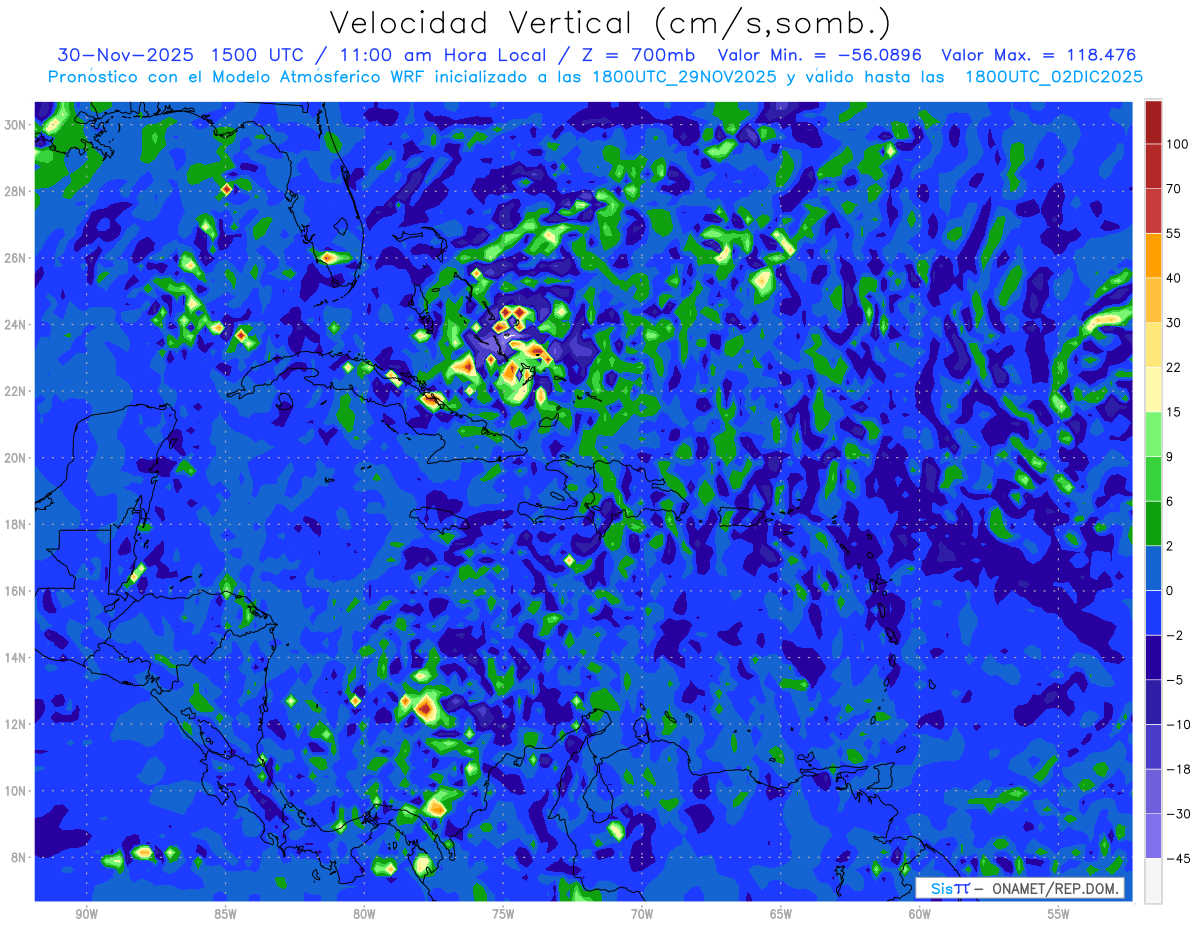Click the 'ONAMET/REP.DOM.' credit label
The height and width of the screenshot is (927, 1200).
[1055, 888]
